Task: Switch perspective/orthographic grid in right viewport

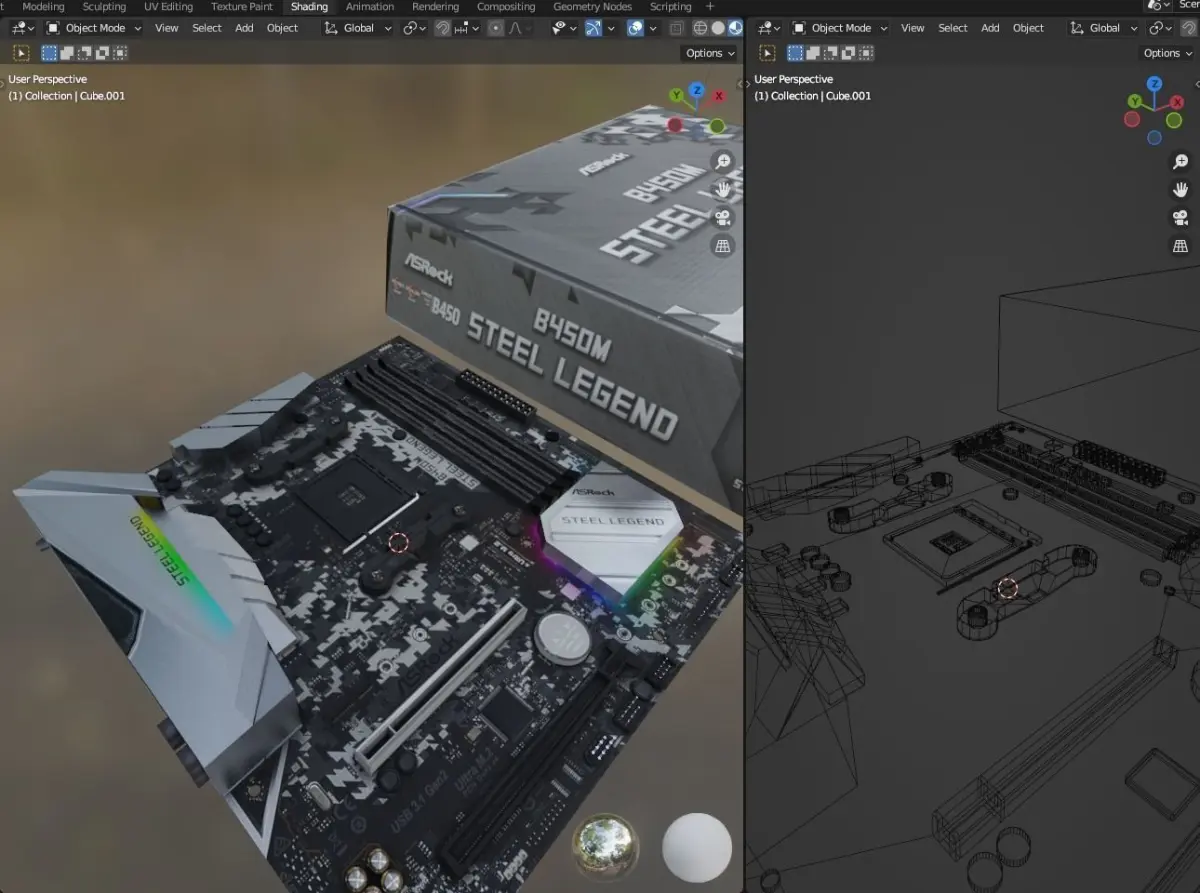Action: click(1181, 246)
